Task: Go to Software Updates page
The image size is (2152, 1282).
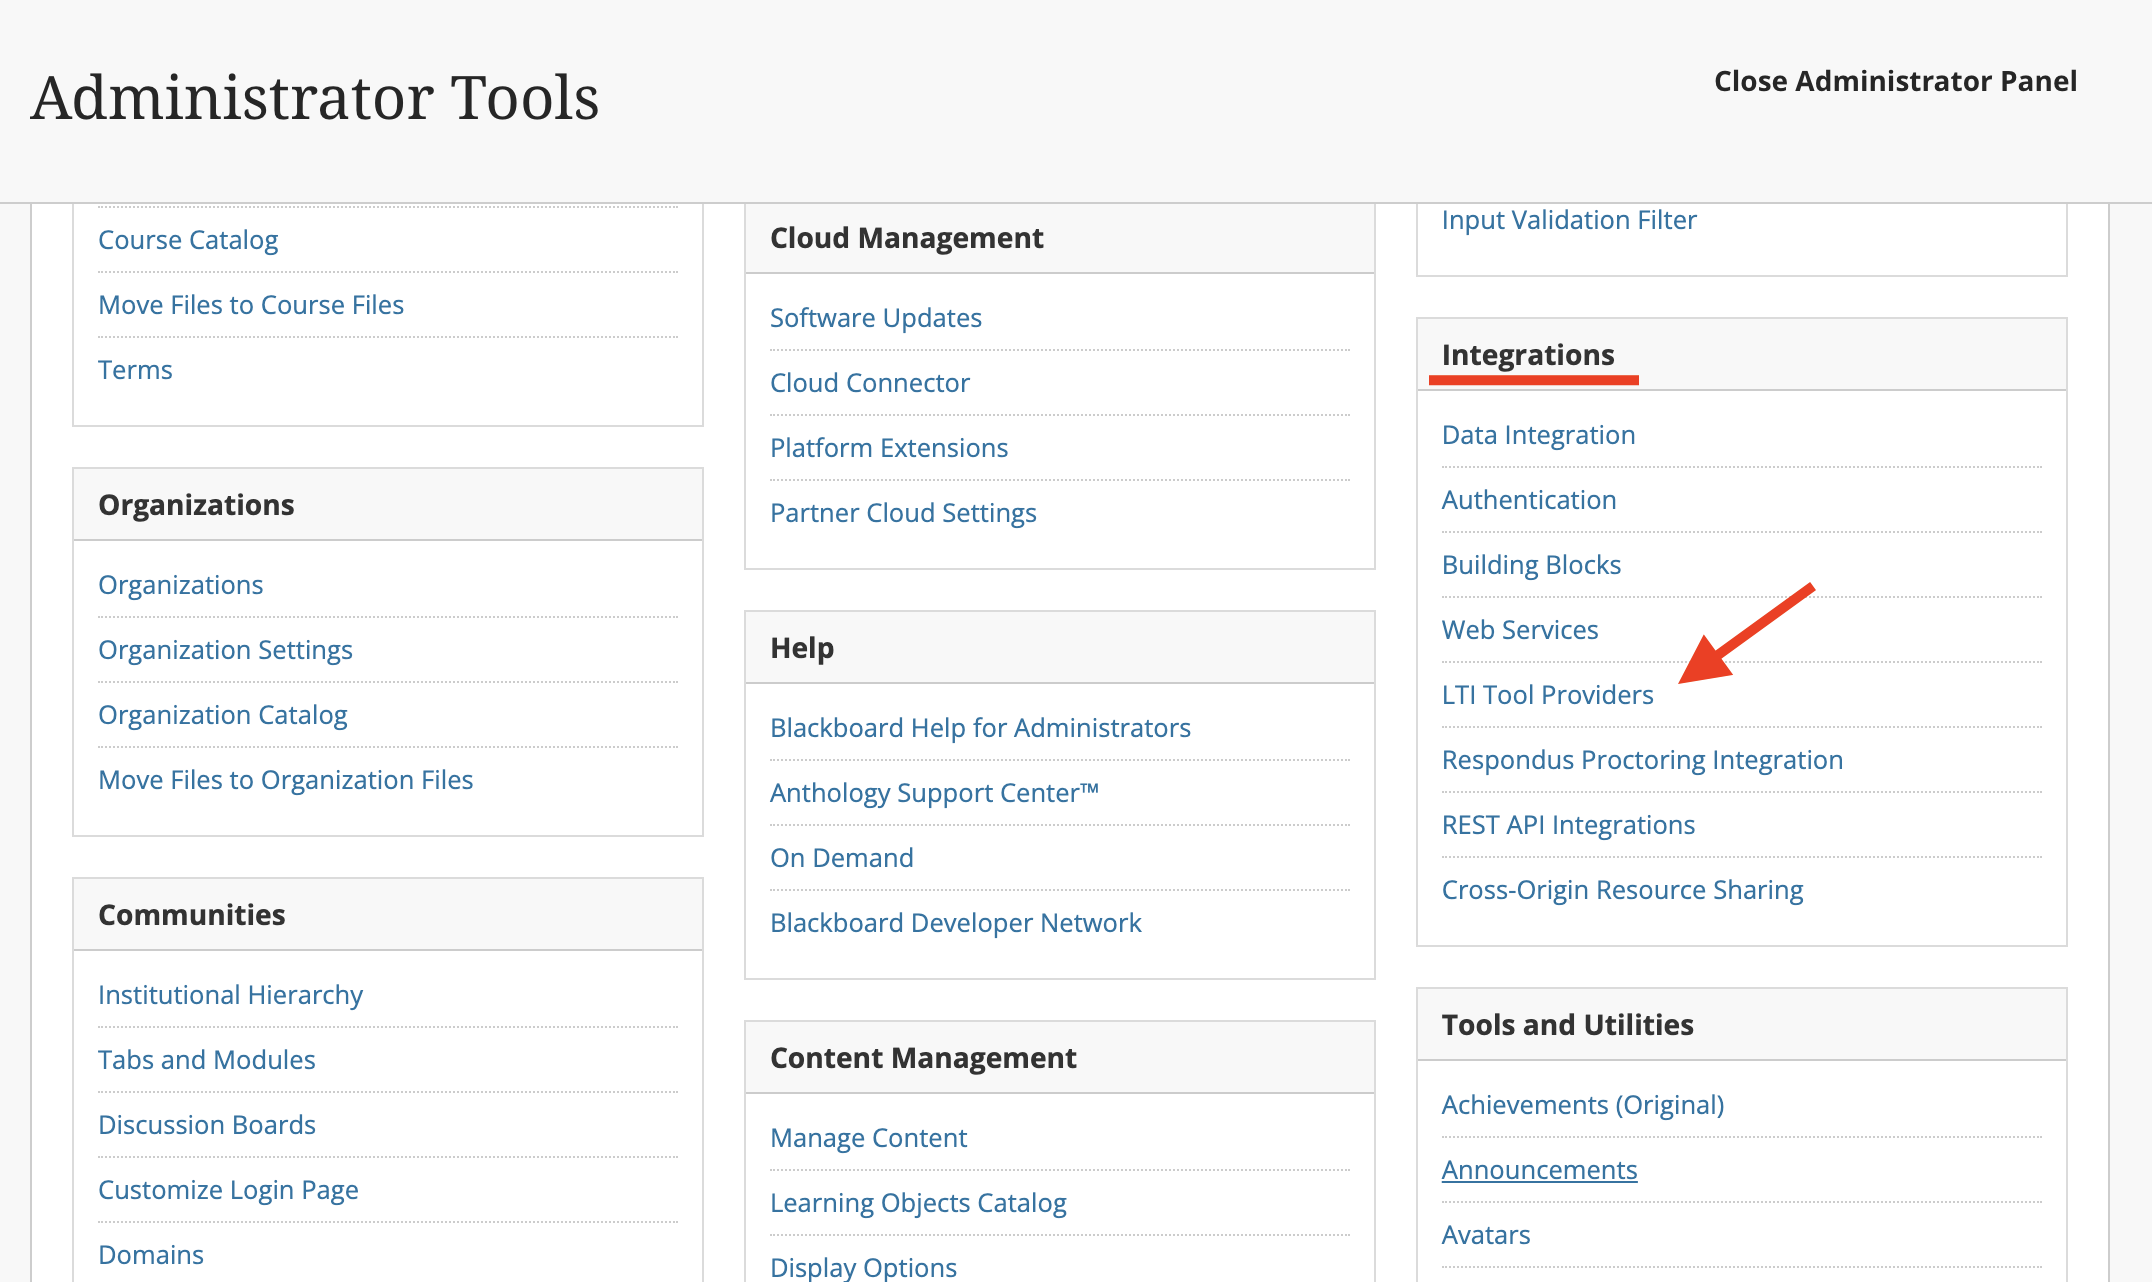Action: click(875, 318)
